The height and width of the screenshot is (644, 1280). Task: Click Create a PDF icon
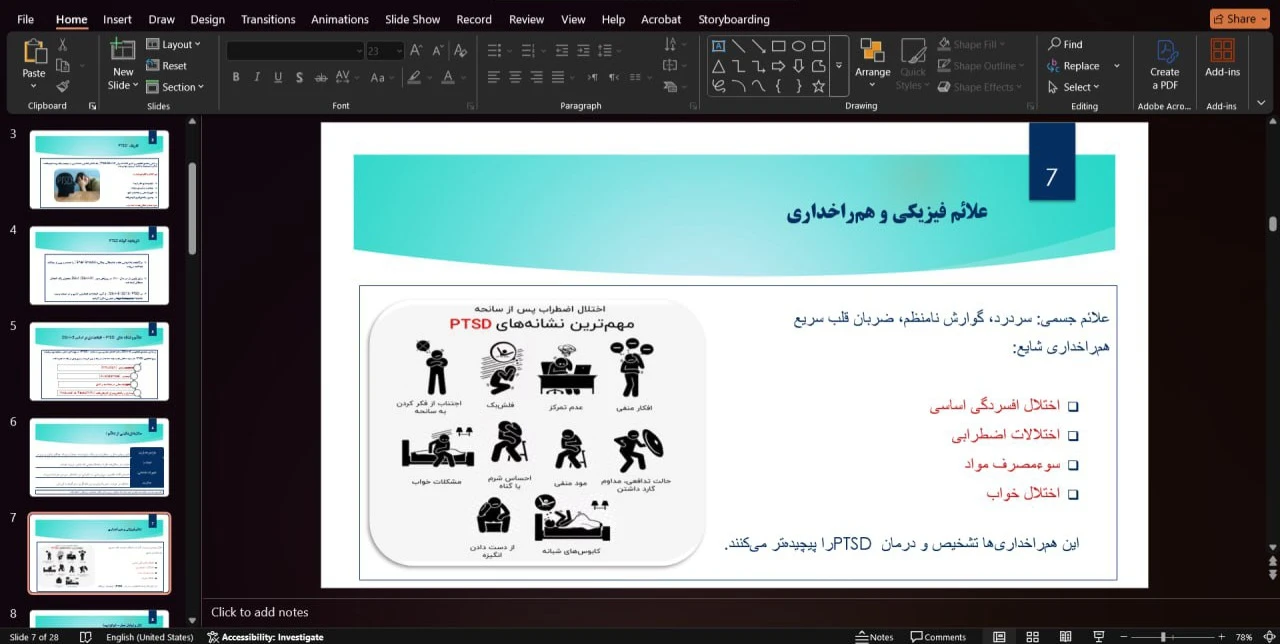(x=1164, y=64)
